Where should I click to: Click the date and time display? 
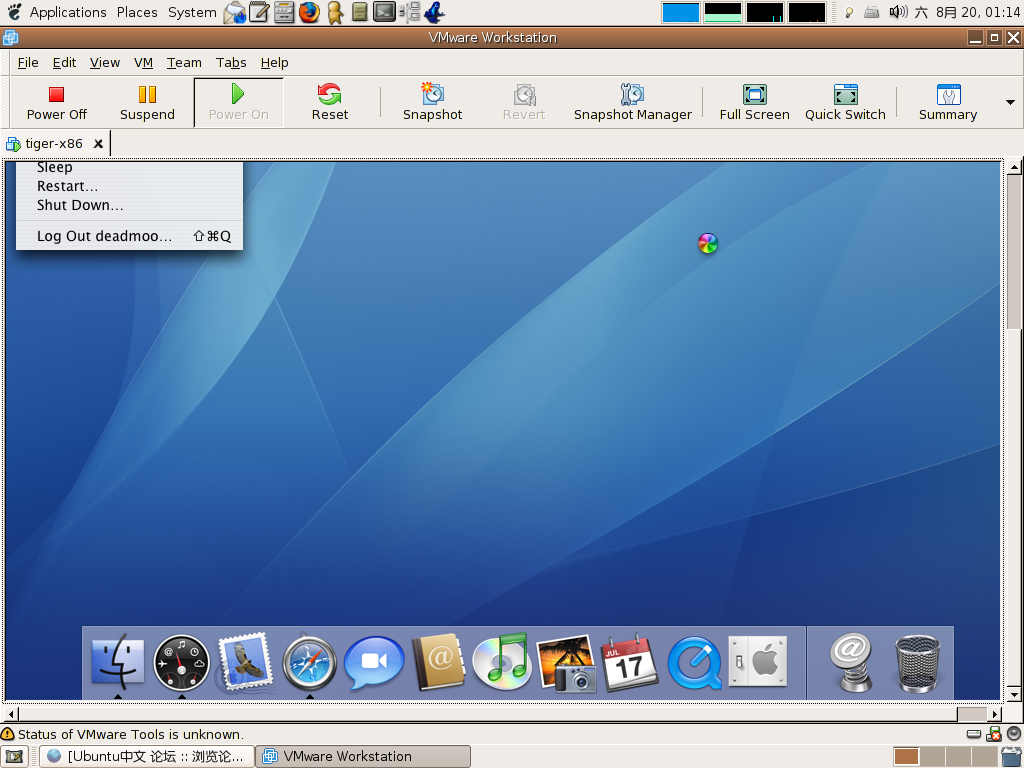[978, 12]
